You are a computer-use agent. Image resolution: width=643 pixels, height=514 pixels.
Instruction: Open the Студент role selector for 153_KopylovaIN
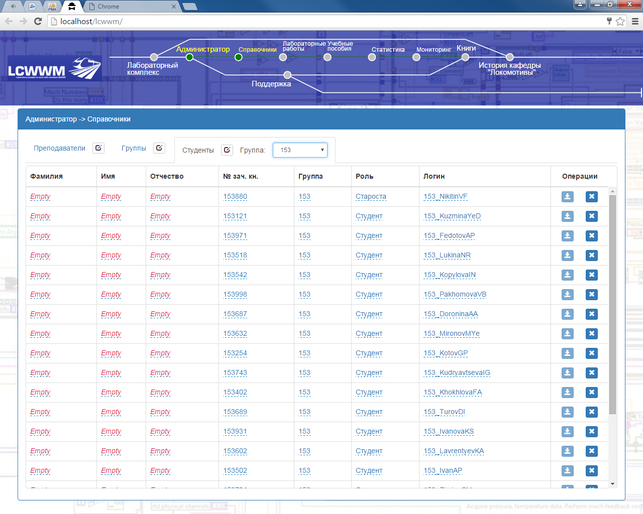point(369,275)
